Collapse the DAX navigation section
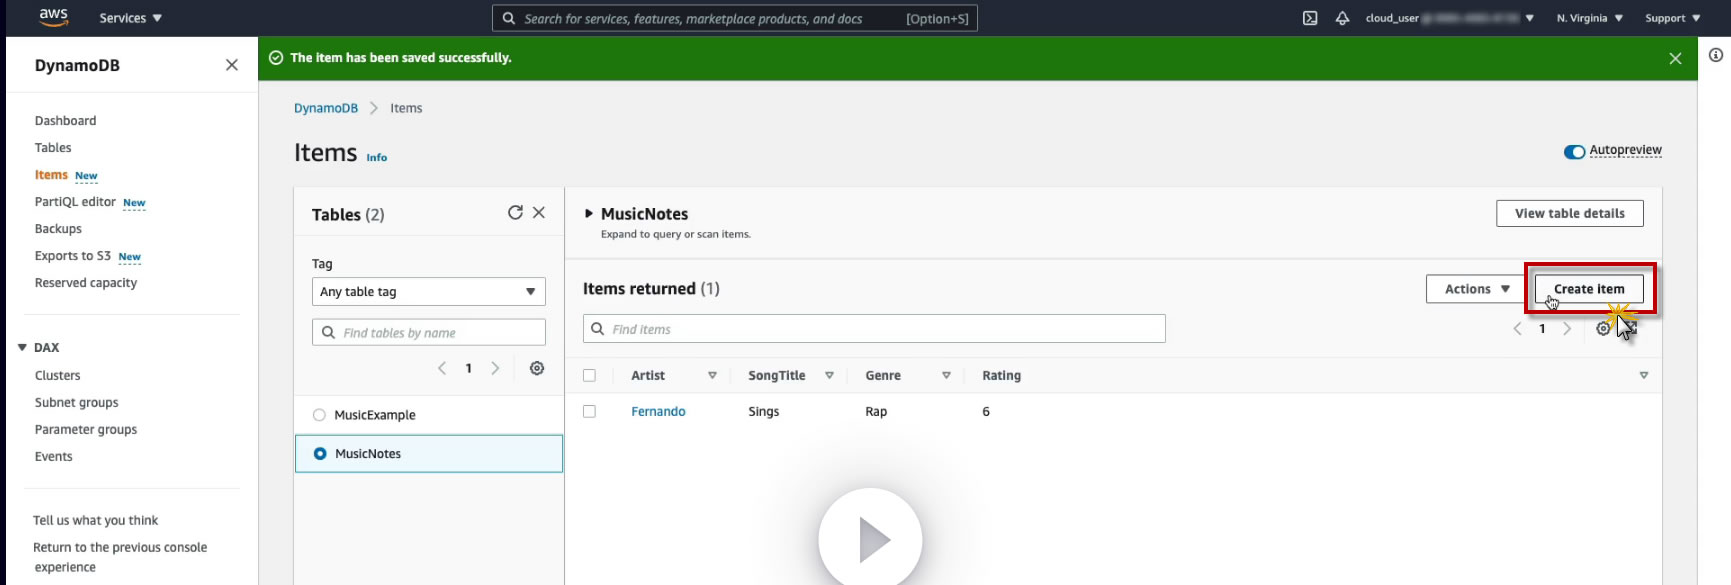Image resolution: width=1731 pixels, height=585 pixels. click(x=22, y=348)
